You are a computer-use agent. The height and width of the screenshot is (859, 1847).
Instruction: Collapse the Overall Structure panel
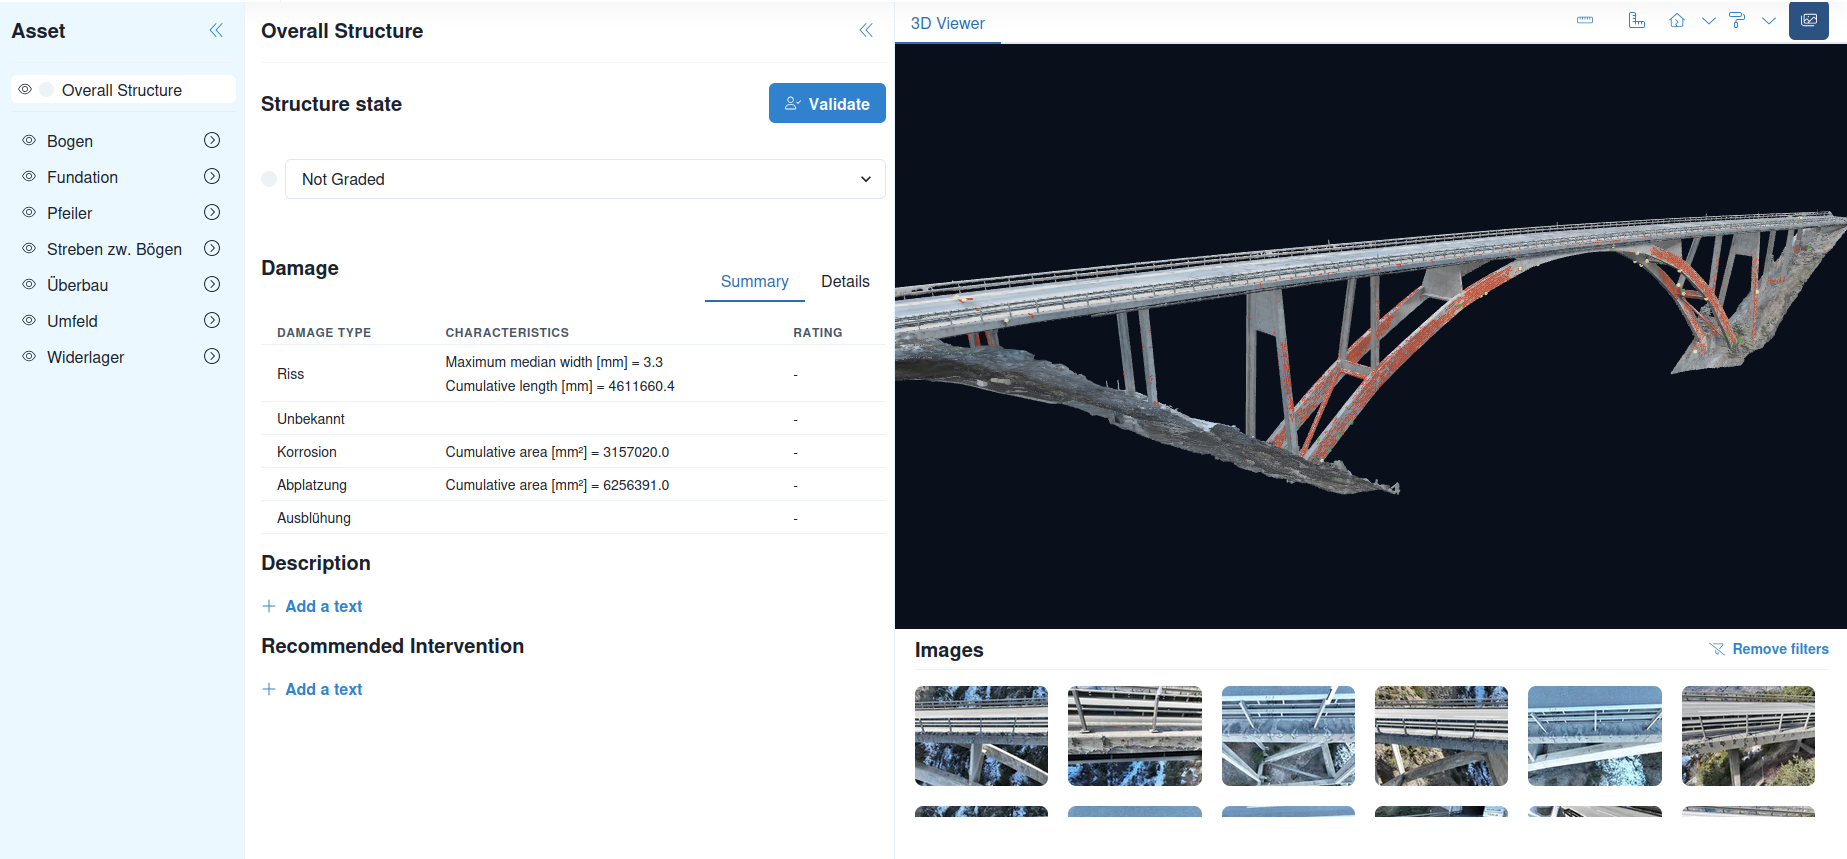point(866,31)
